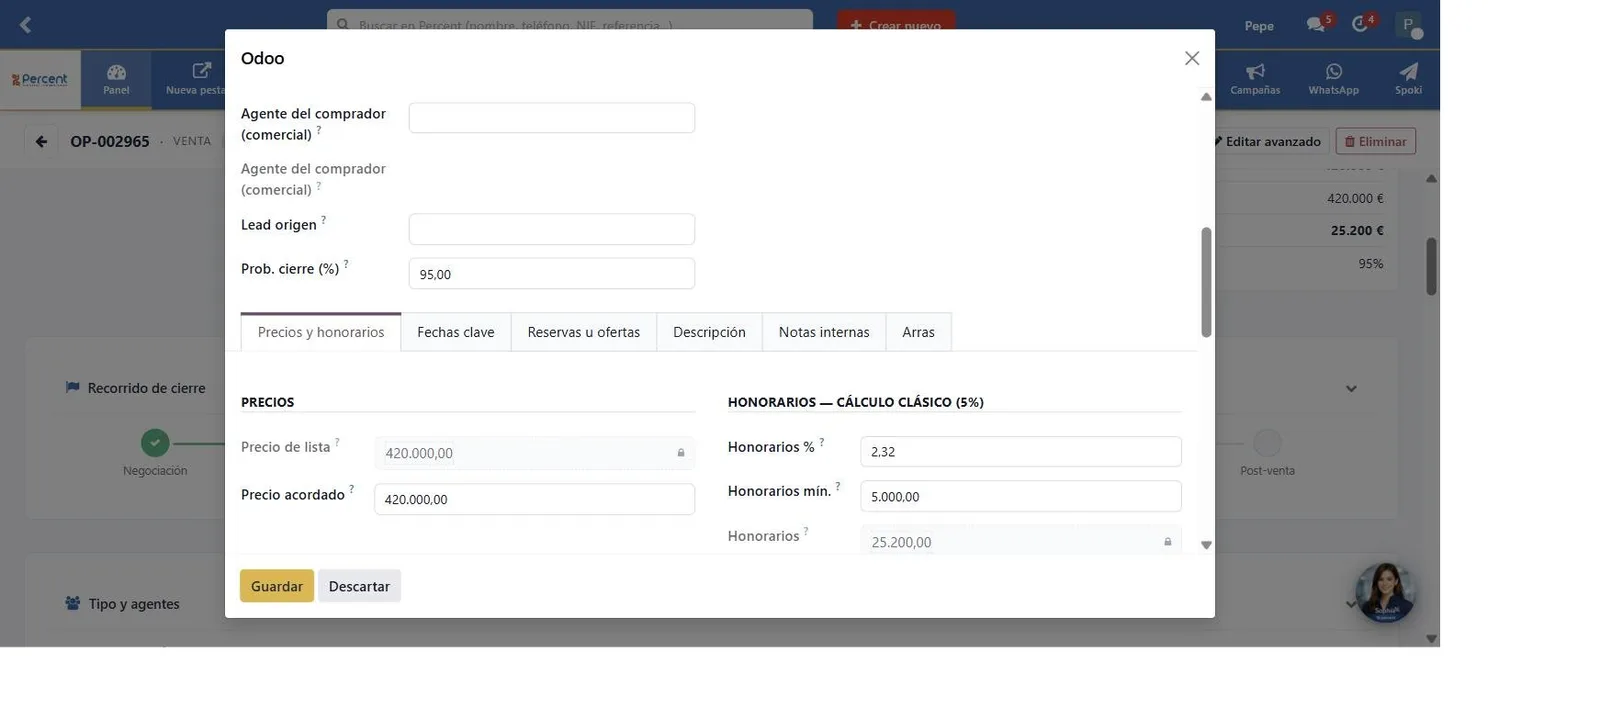Open the user avatar menu

pyautogui.click(x=1408, y=25)
